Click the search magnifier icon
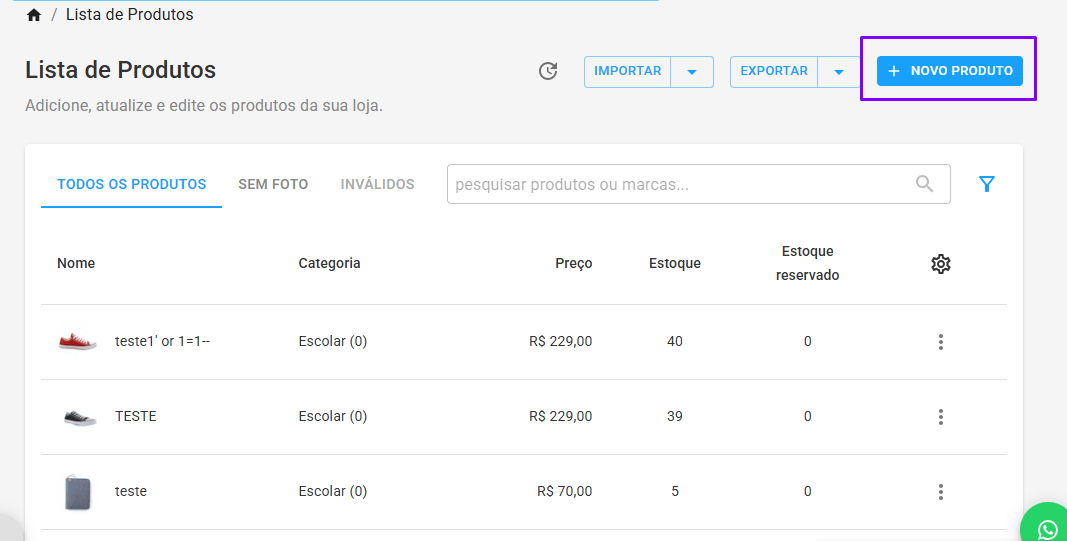 924,184
